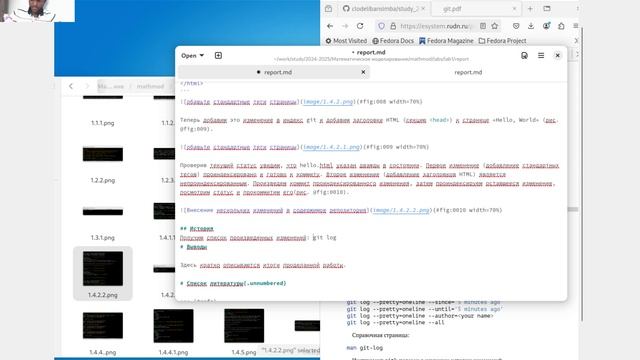Click the # Выводы heading line
This screenshot has height=360, width=640.
pyautogui.click(x=193, y=247)
